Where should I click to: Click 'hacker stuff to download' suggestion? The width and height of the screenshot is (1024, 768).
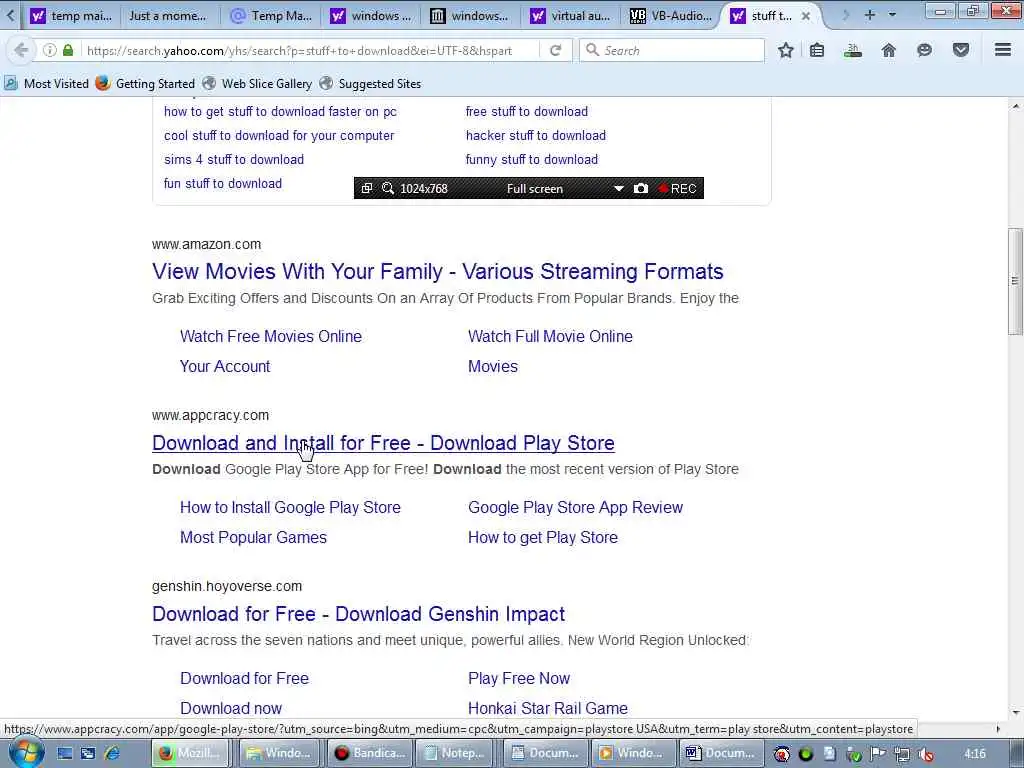536,136
